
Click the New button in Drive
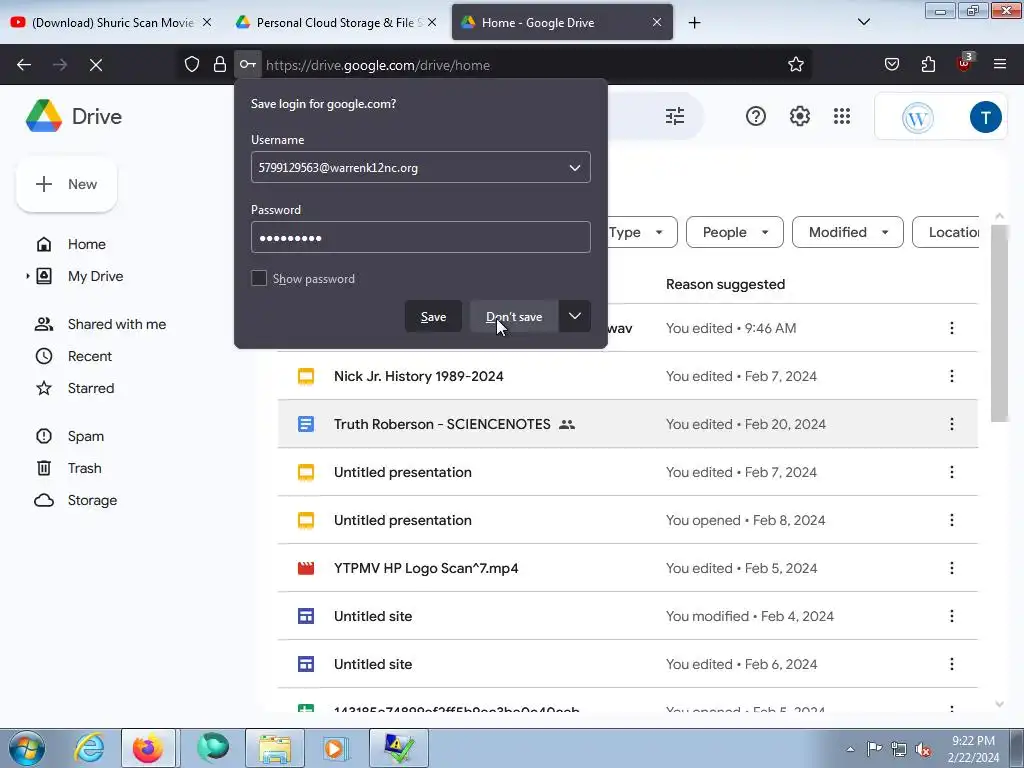67,184
